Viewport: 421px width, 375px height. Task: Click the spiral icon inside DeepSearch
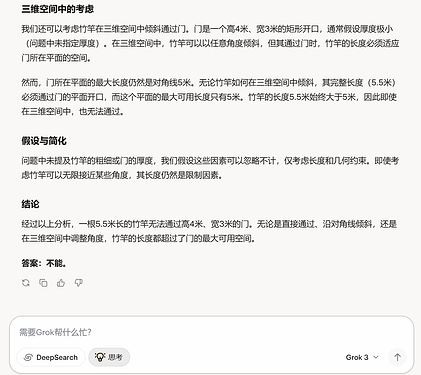point(28,357)
